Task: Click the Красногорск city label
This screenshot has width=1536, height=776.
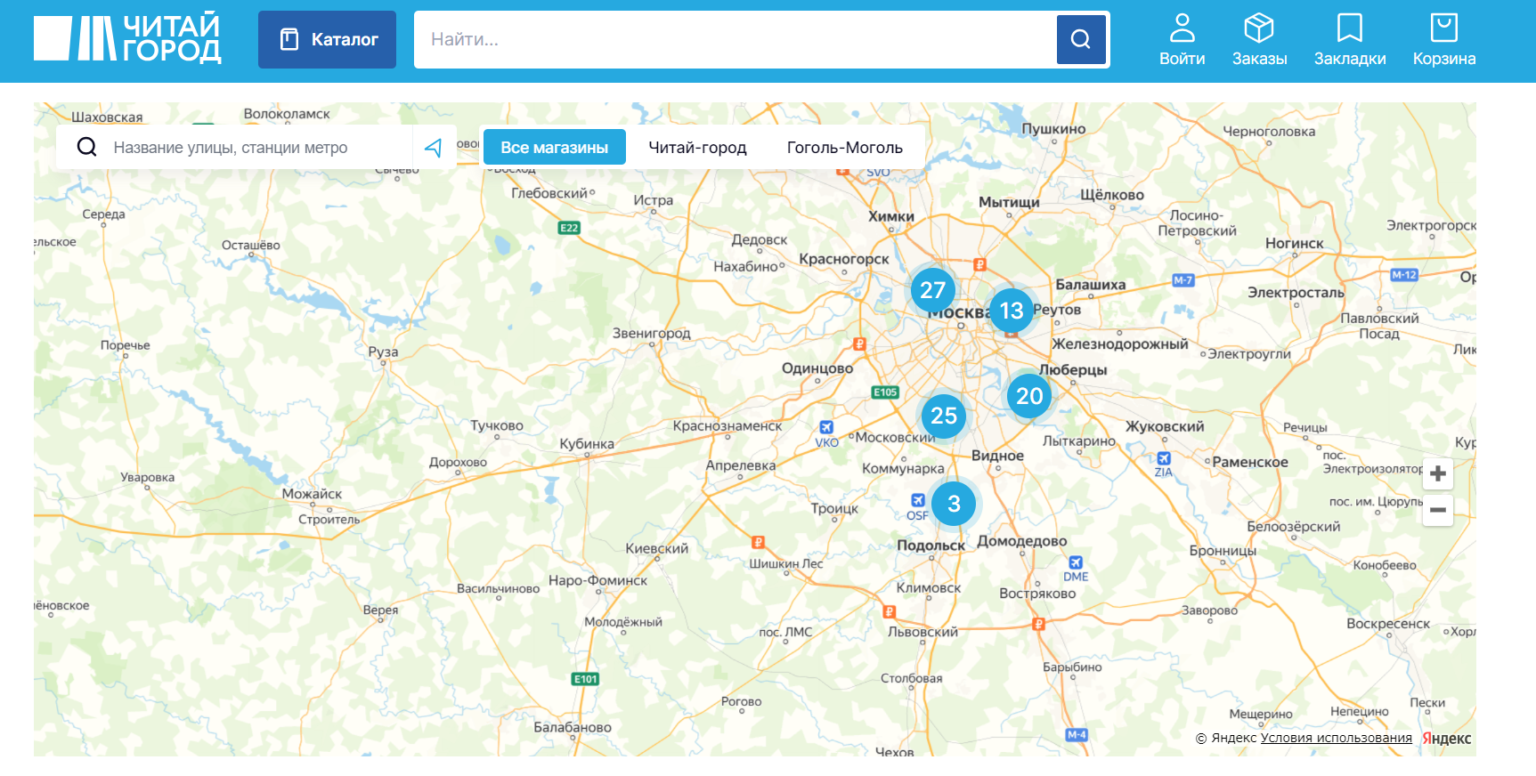Action: pos(844,259)
